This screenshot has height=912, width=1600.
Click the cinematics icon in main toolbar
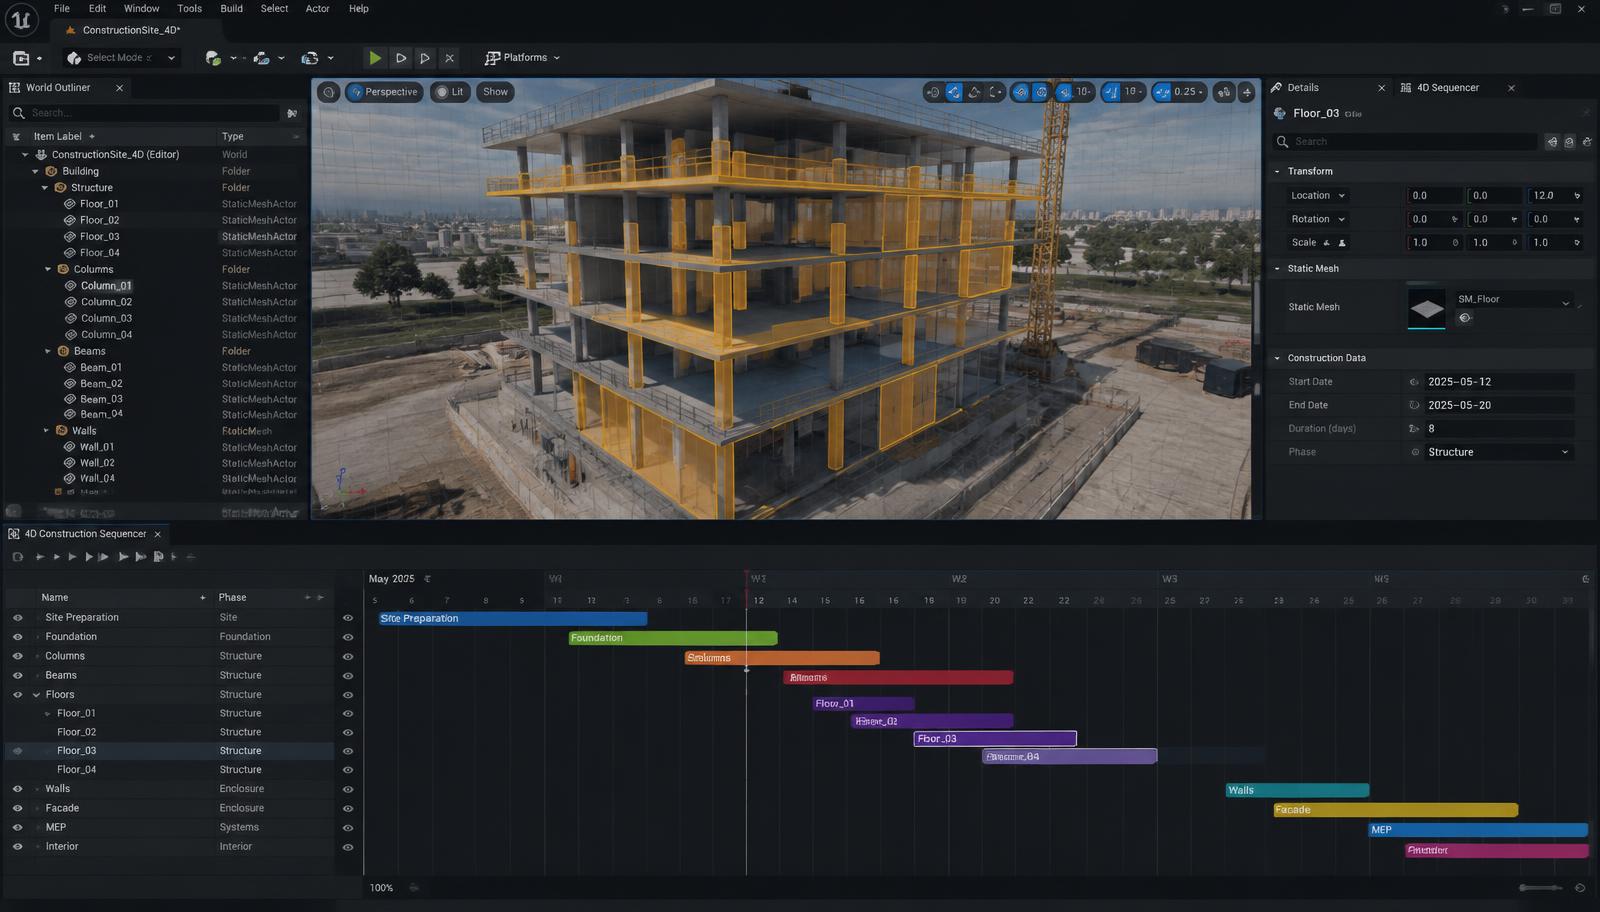(310, 58)
